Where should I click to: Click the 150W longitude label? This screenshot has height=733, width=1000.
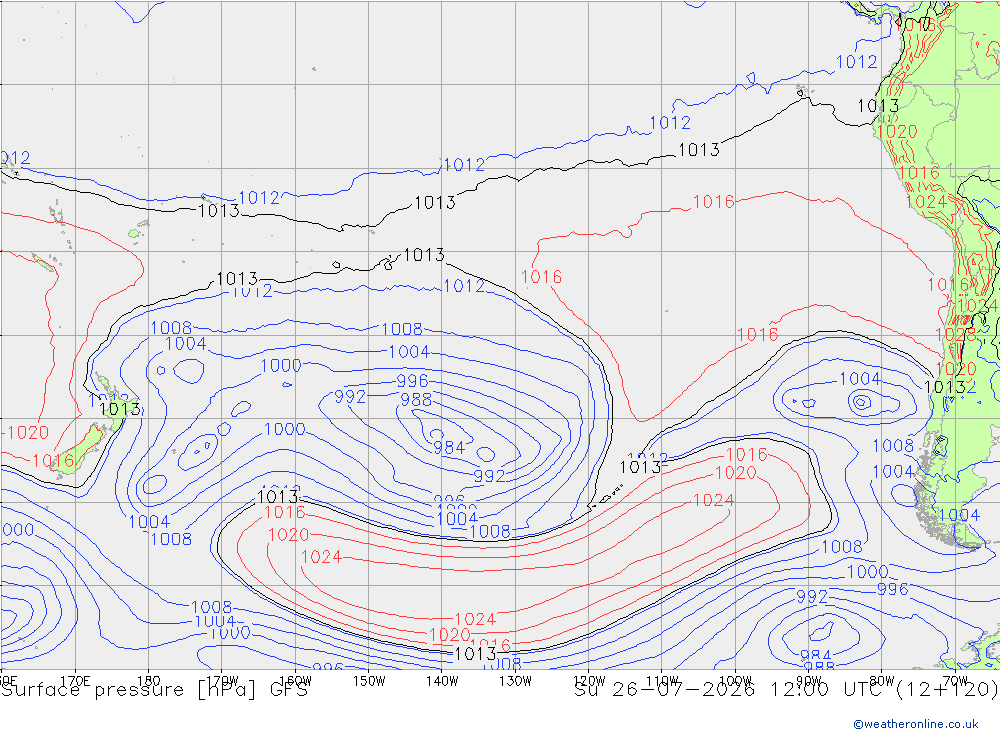click(x=369, y=681)
